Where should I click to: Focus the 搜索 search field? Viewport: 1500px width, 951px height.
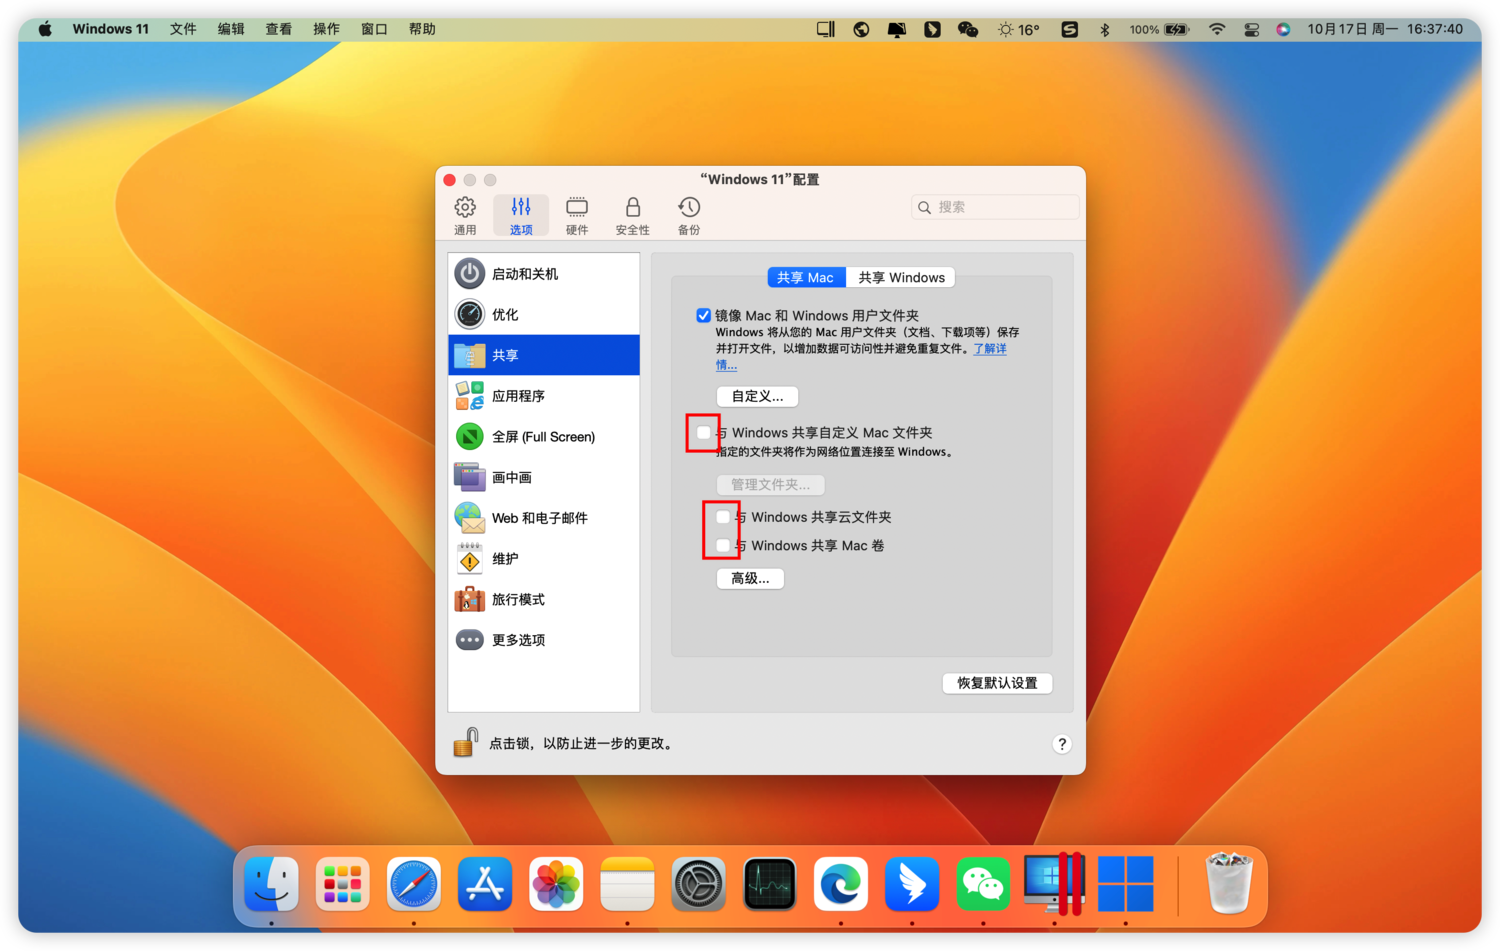[995, 207]
